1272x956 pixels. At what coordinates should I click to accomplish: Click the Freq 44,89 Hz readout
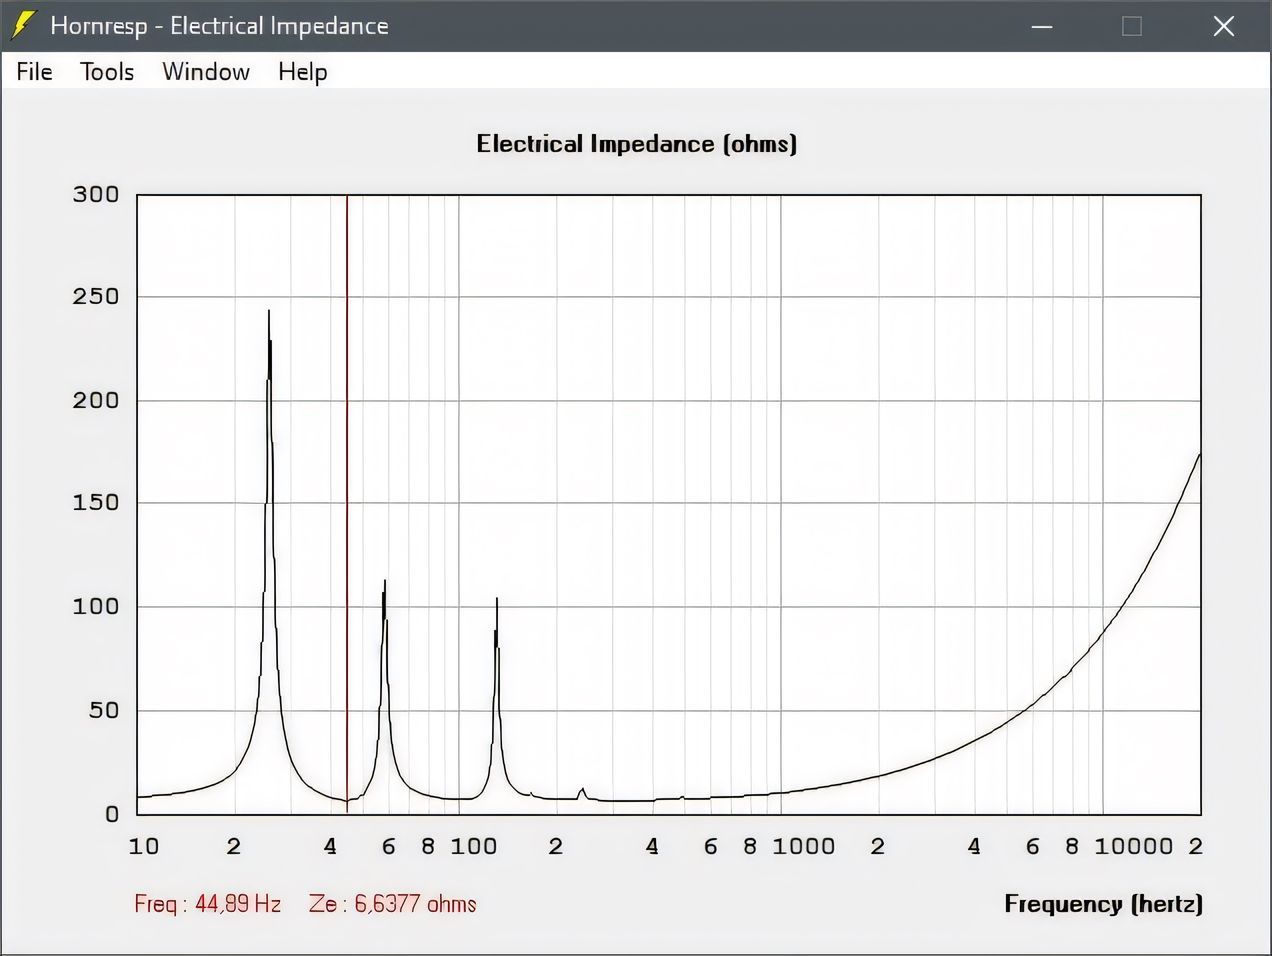208,904
